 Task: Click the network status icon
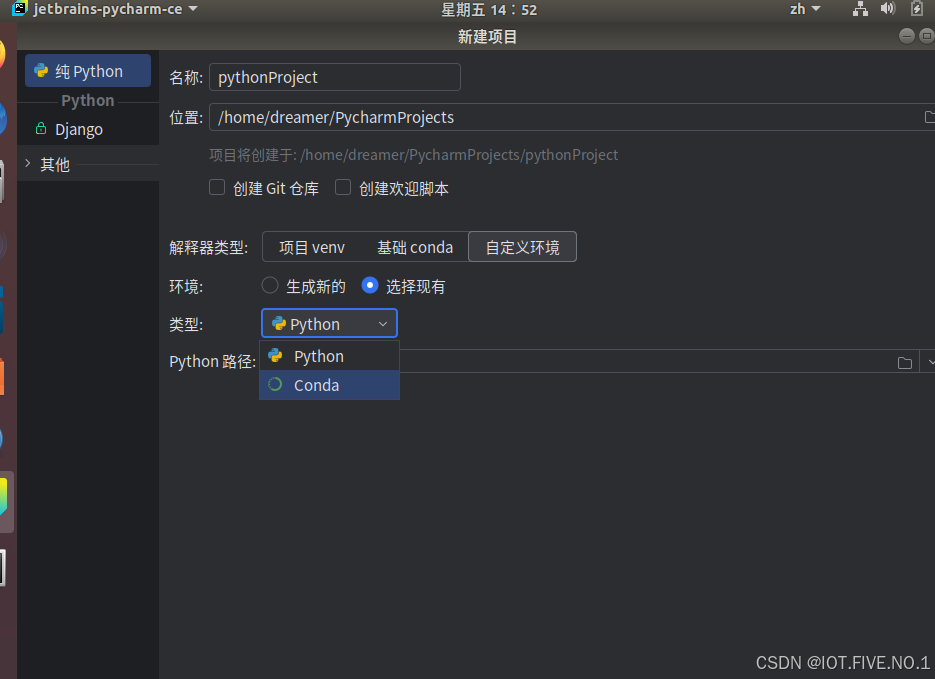click(860, 9)
